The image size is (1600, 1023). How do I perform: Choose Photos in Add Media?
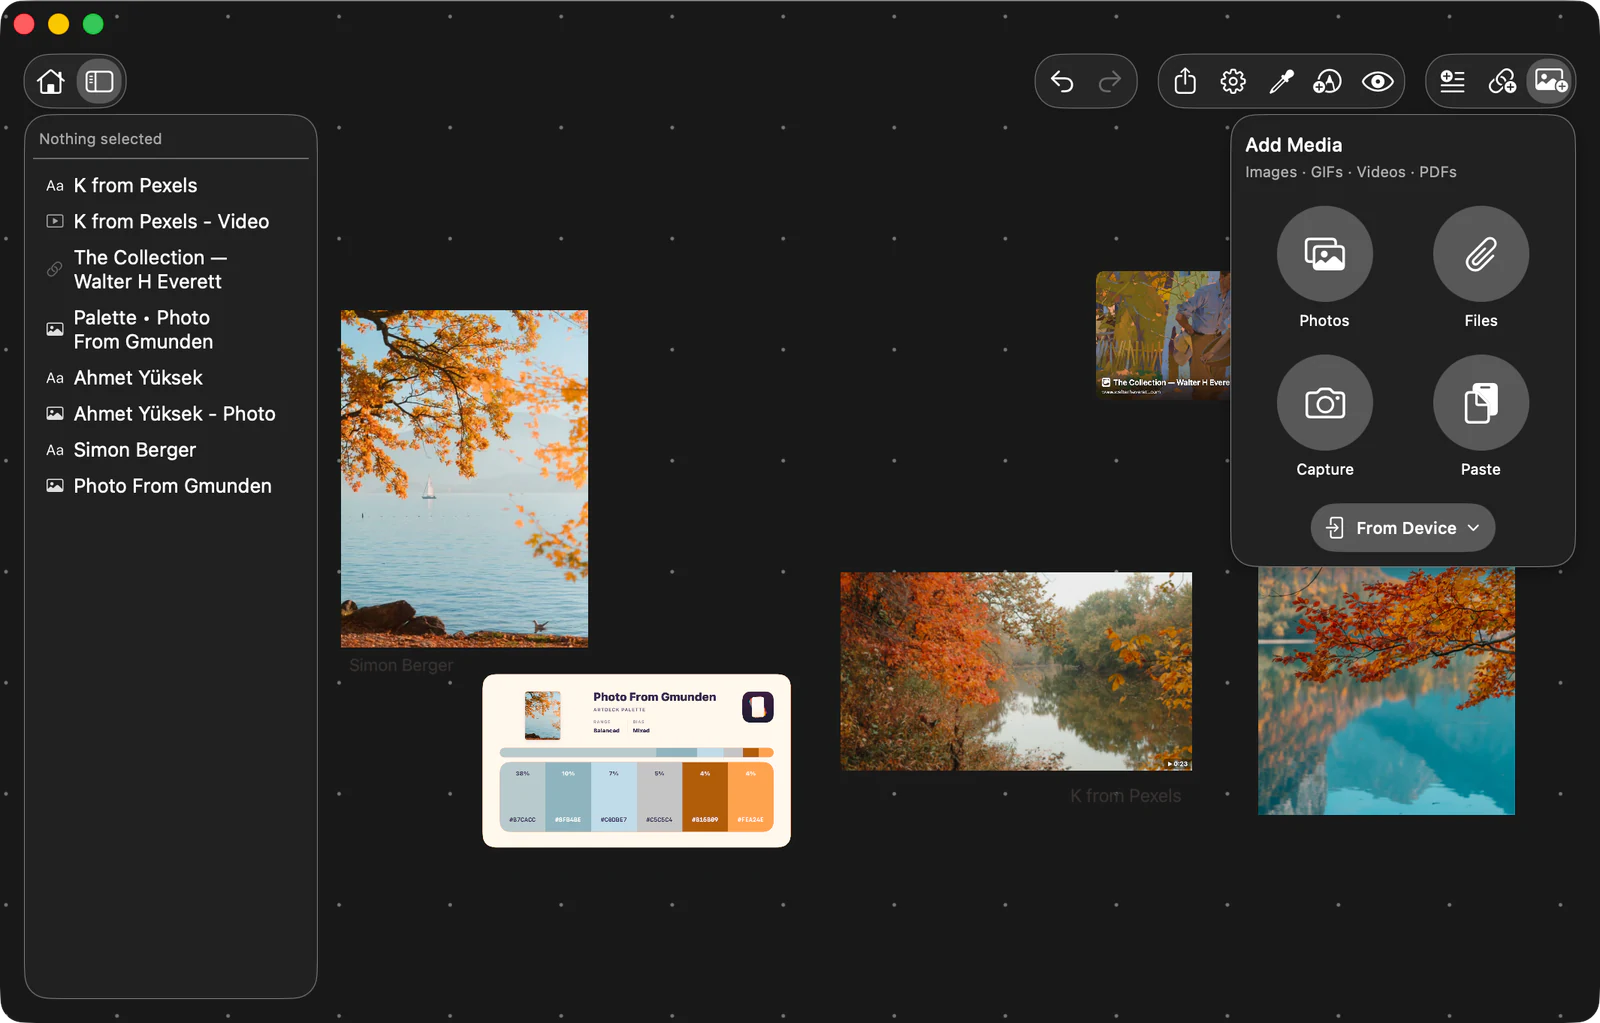(1324, 254)
